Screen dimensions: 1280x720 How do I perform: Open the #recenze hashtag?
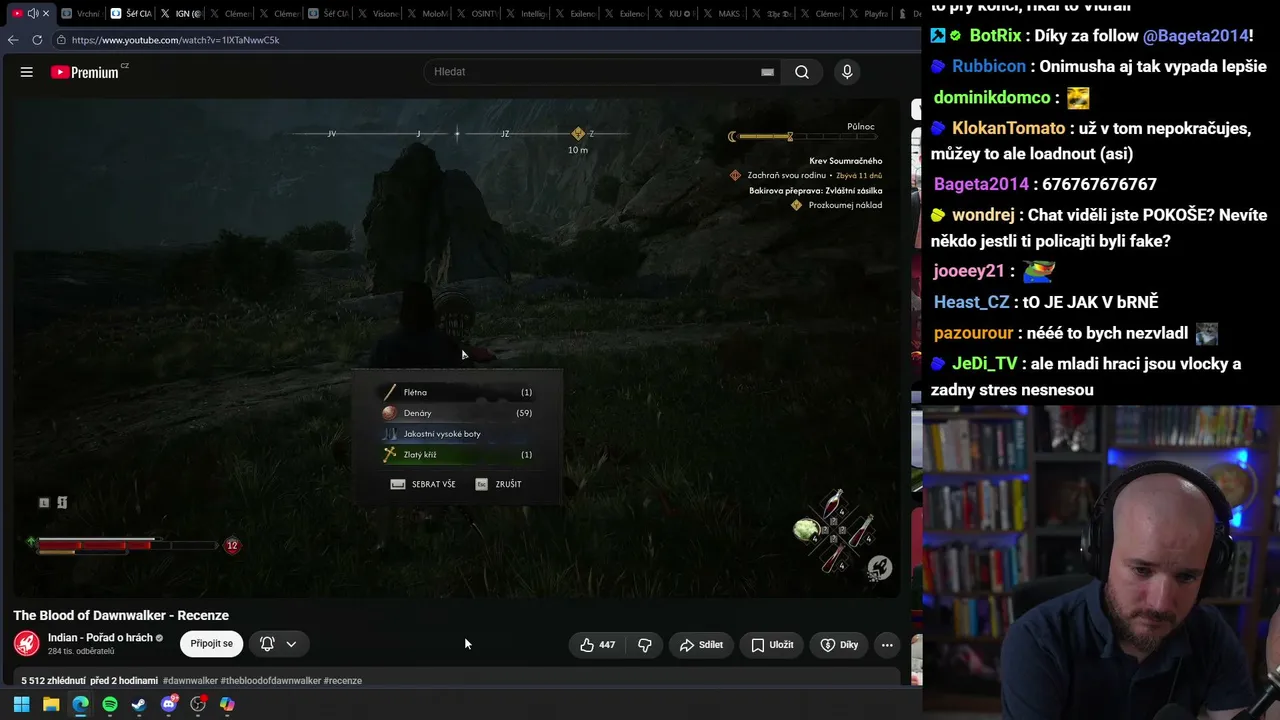[x=343, y=681]
